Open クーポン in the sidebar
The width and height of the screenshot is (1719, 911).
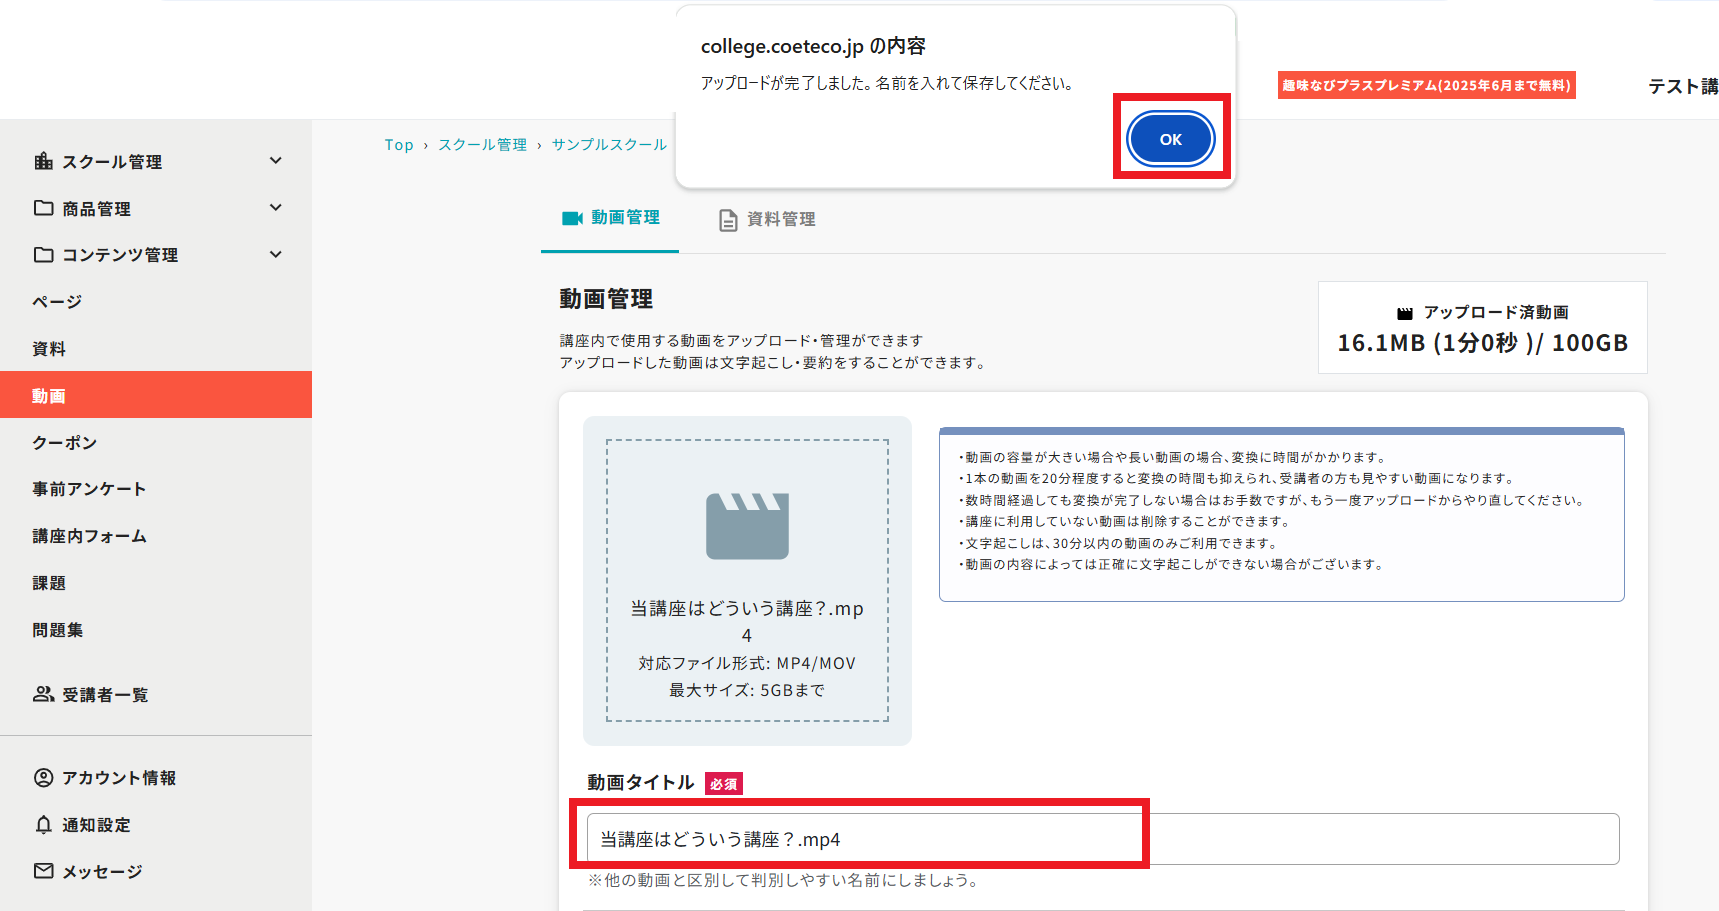pyautogui.click(x=65, y=443)
